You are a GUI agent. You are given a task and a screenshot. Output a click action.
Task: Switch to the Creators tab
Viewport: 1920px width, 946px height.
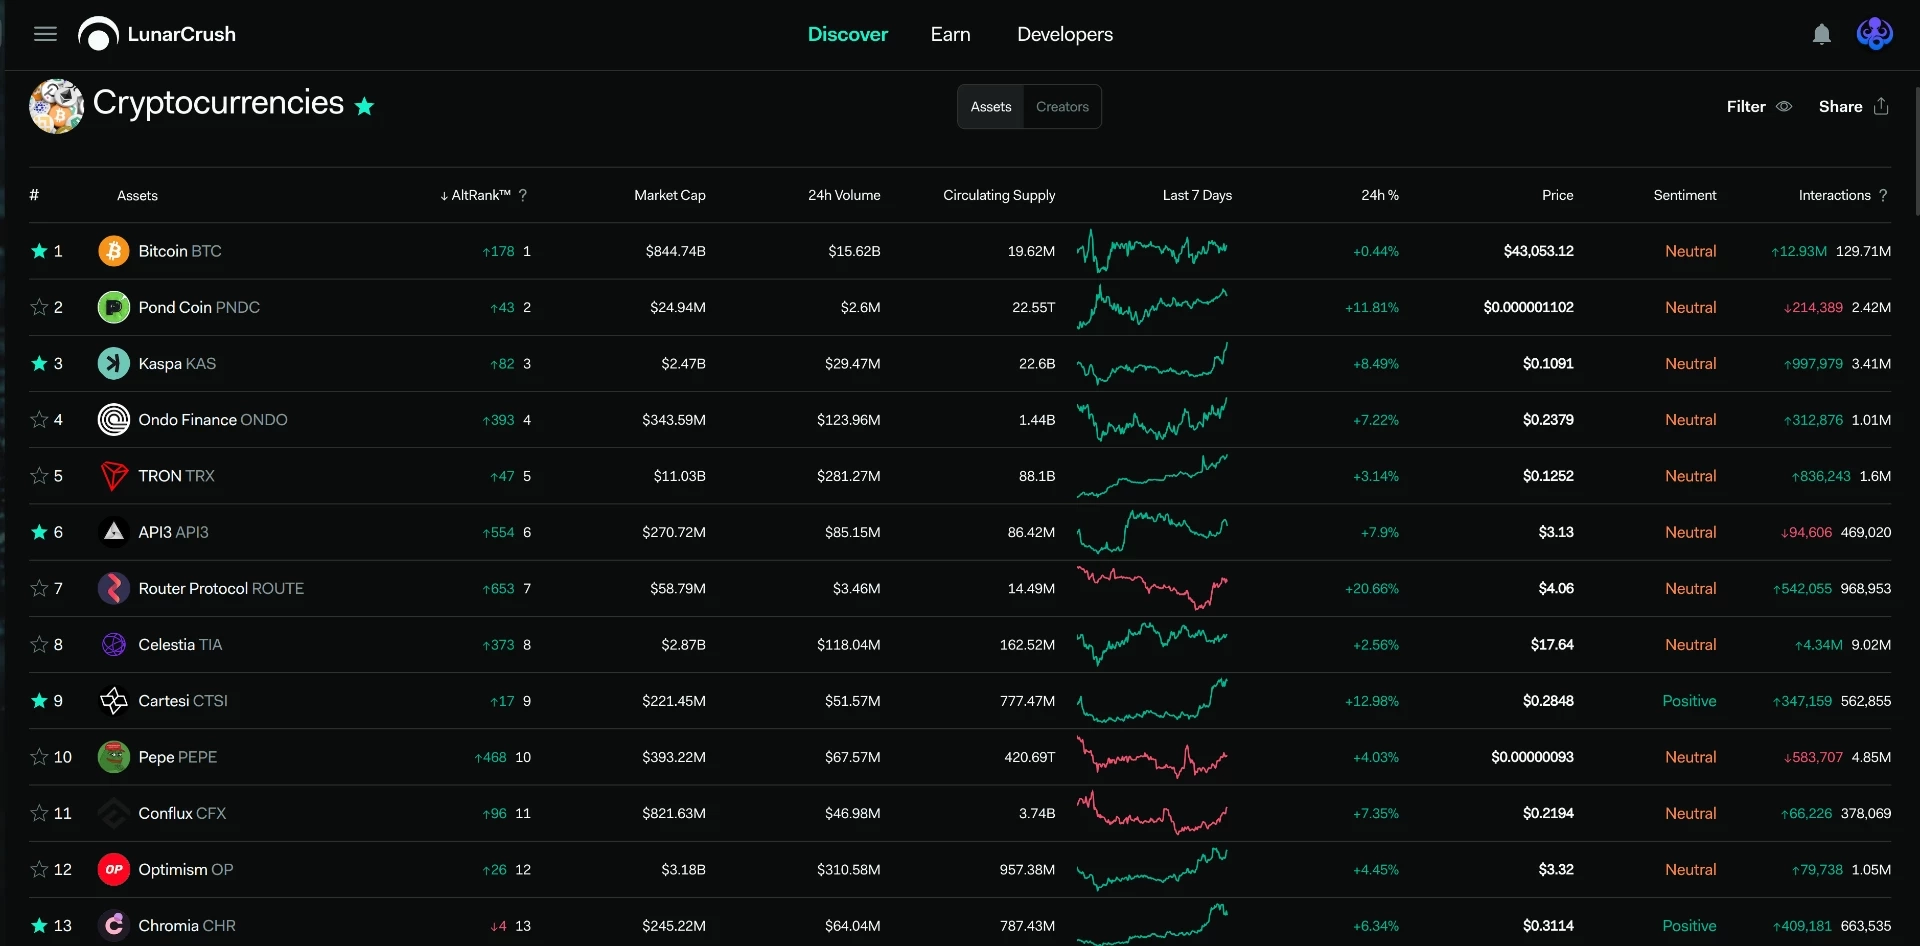[x=1062, y=107]
